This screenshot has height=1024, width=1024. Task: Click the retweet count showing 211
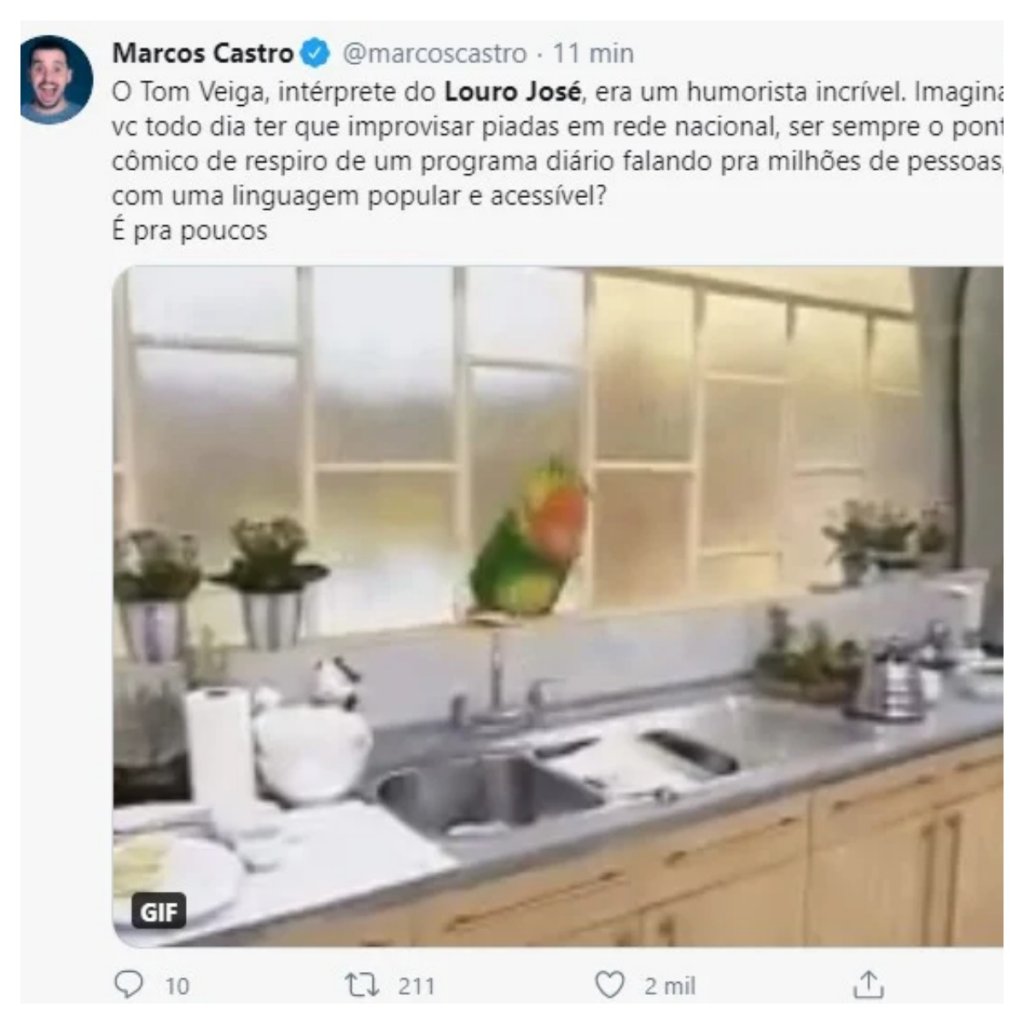click(x=416, y=985)
